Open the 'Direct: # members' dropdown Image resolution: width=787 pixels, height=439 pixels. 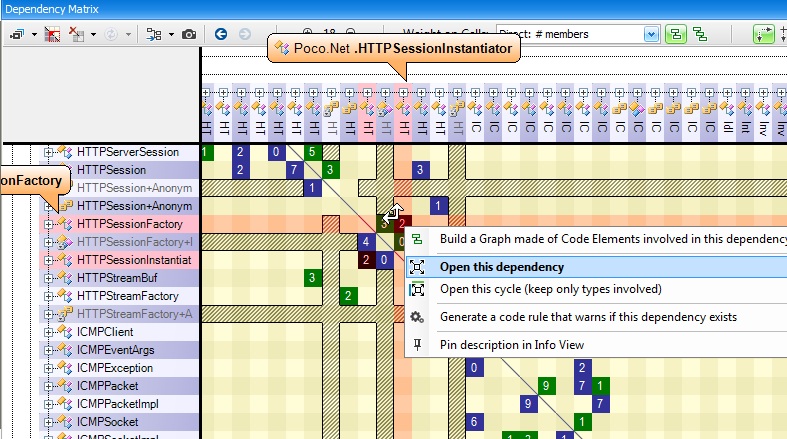point(652,34)
